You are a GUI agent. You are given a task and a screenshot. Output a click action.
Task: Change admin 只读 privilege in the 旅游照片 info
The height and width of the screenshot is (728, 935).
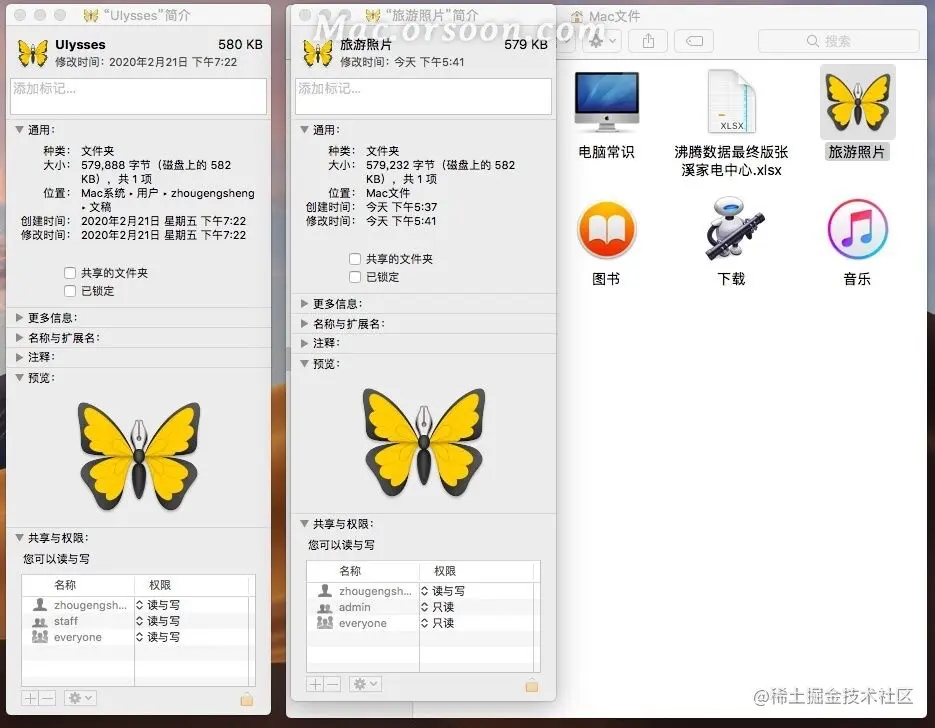438,607
